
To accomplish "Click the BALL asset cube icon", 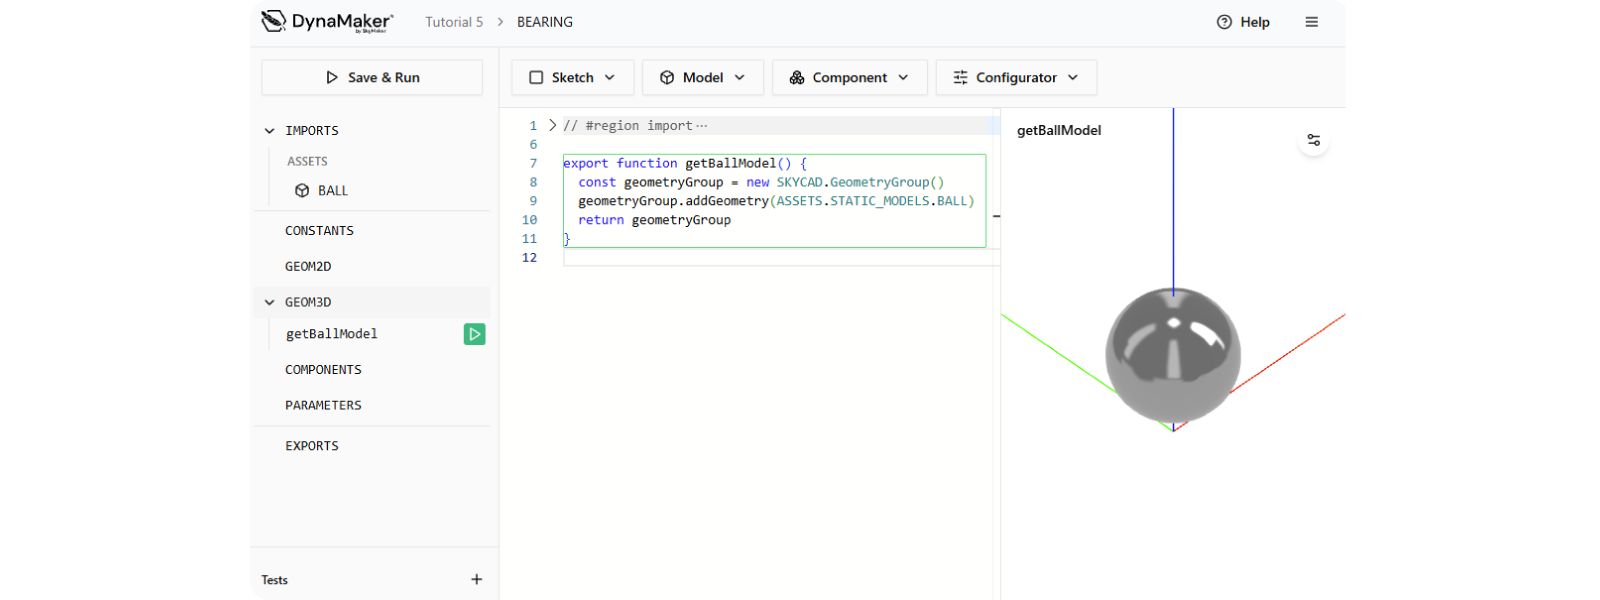I will (302, 190).
